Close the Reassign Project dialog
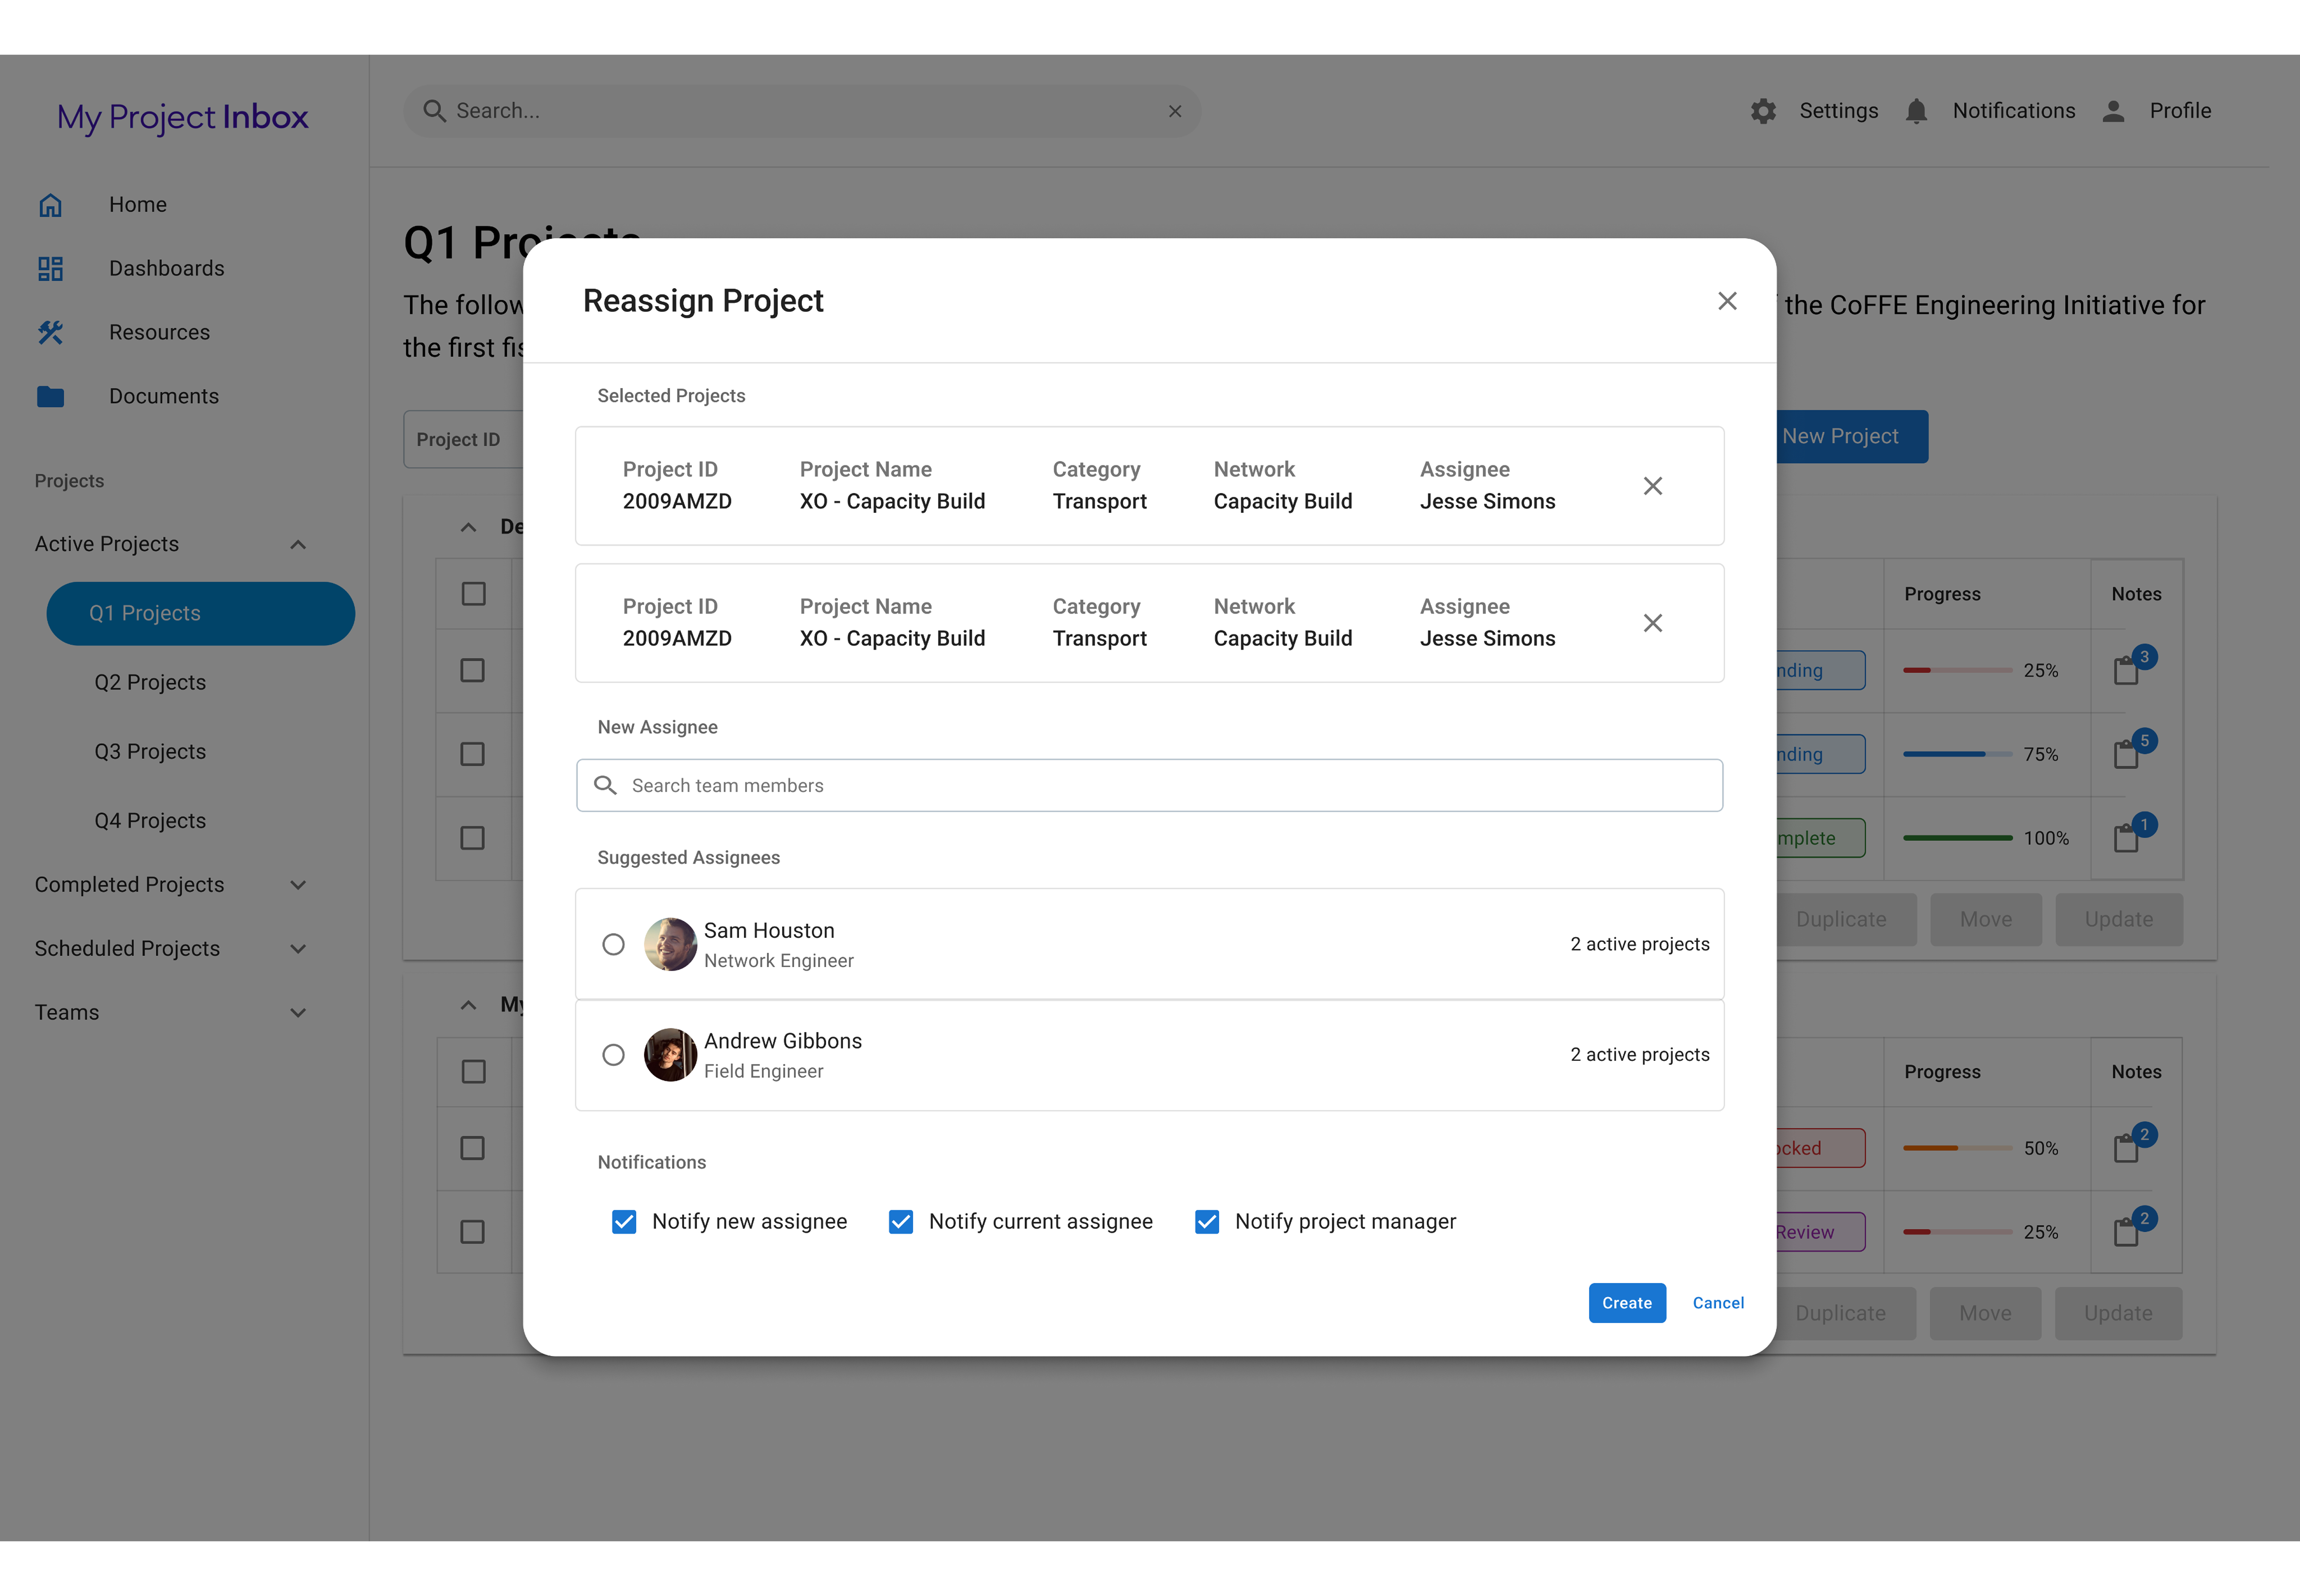 1727,301
